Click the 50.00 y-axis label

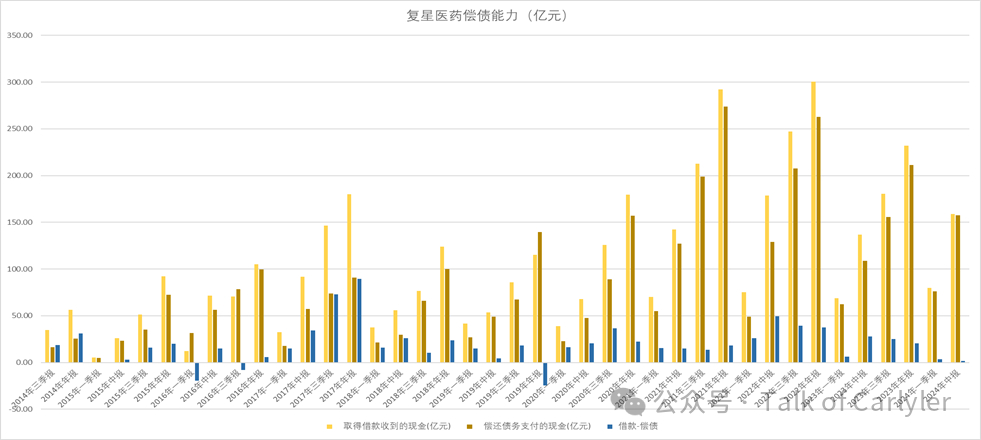[x=21, y=315]
